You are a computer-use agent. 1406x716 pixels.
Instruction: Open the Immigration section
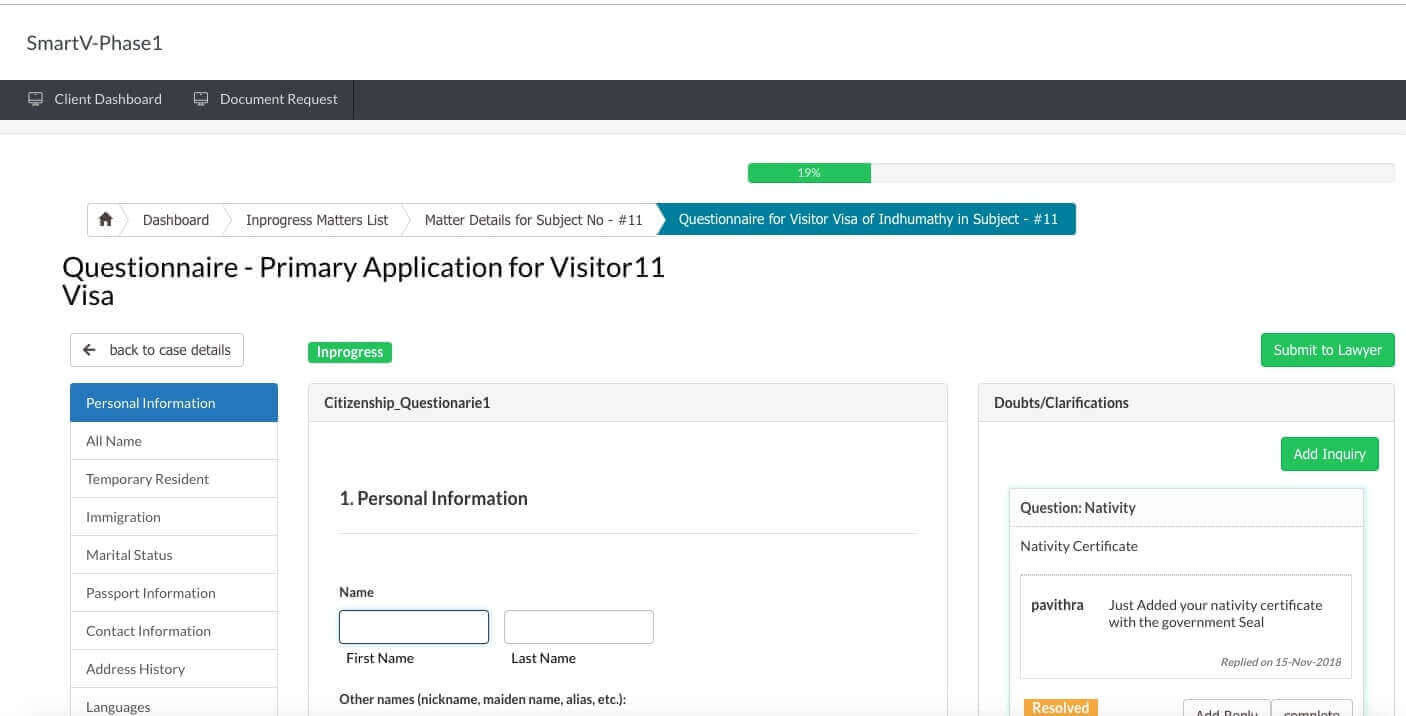(x=174, y=517)
